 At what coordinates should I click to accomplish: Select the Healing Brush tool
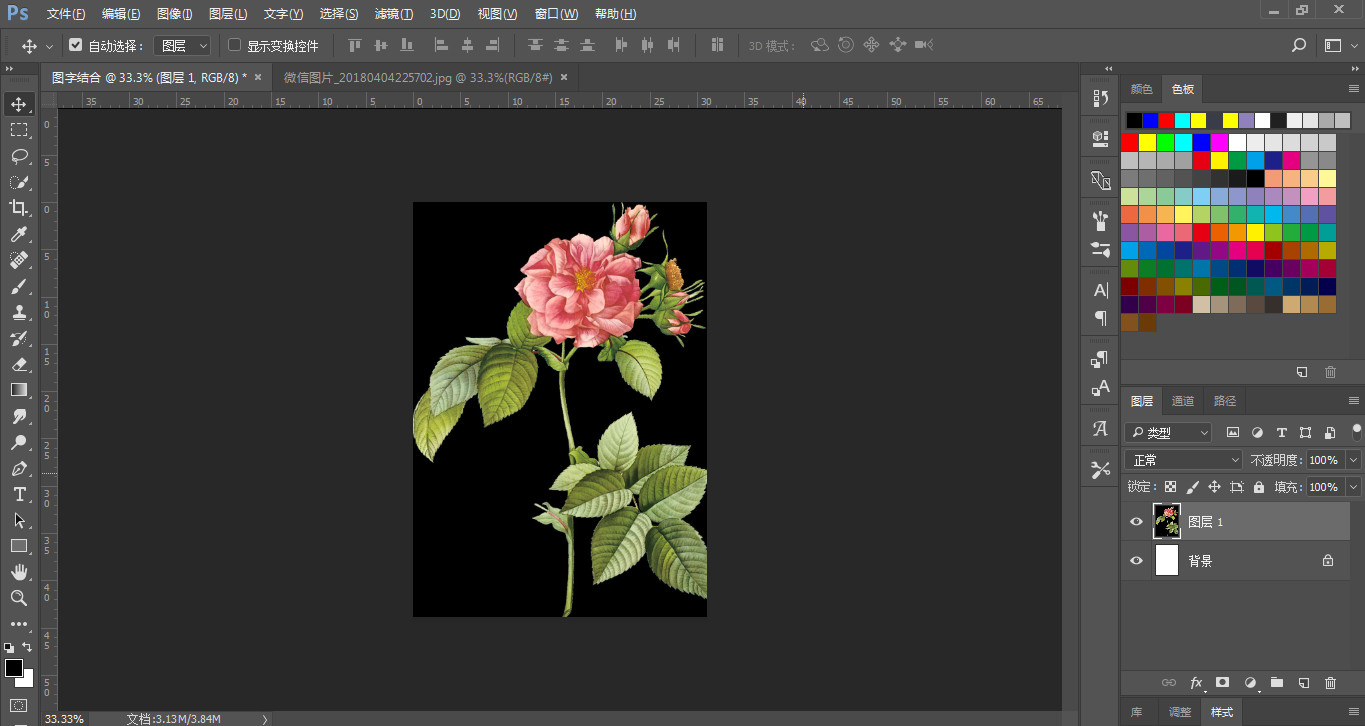pyautogui.click(x=19, y=260)
